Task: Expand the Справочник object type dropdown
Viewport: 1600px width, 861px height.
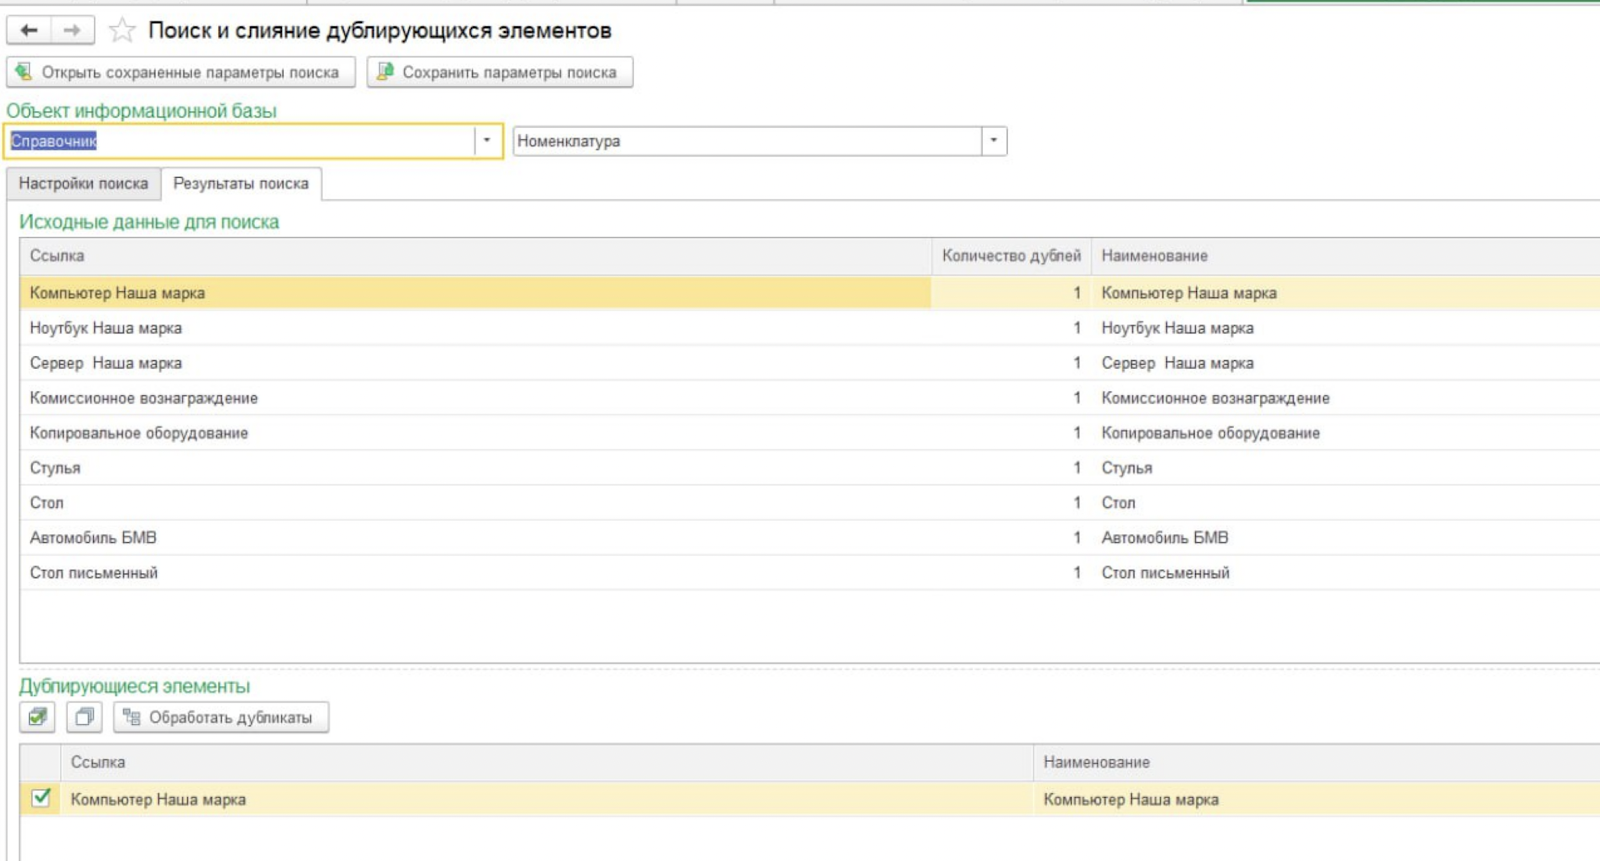Action: (487, 141)
